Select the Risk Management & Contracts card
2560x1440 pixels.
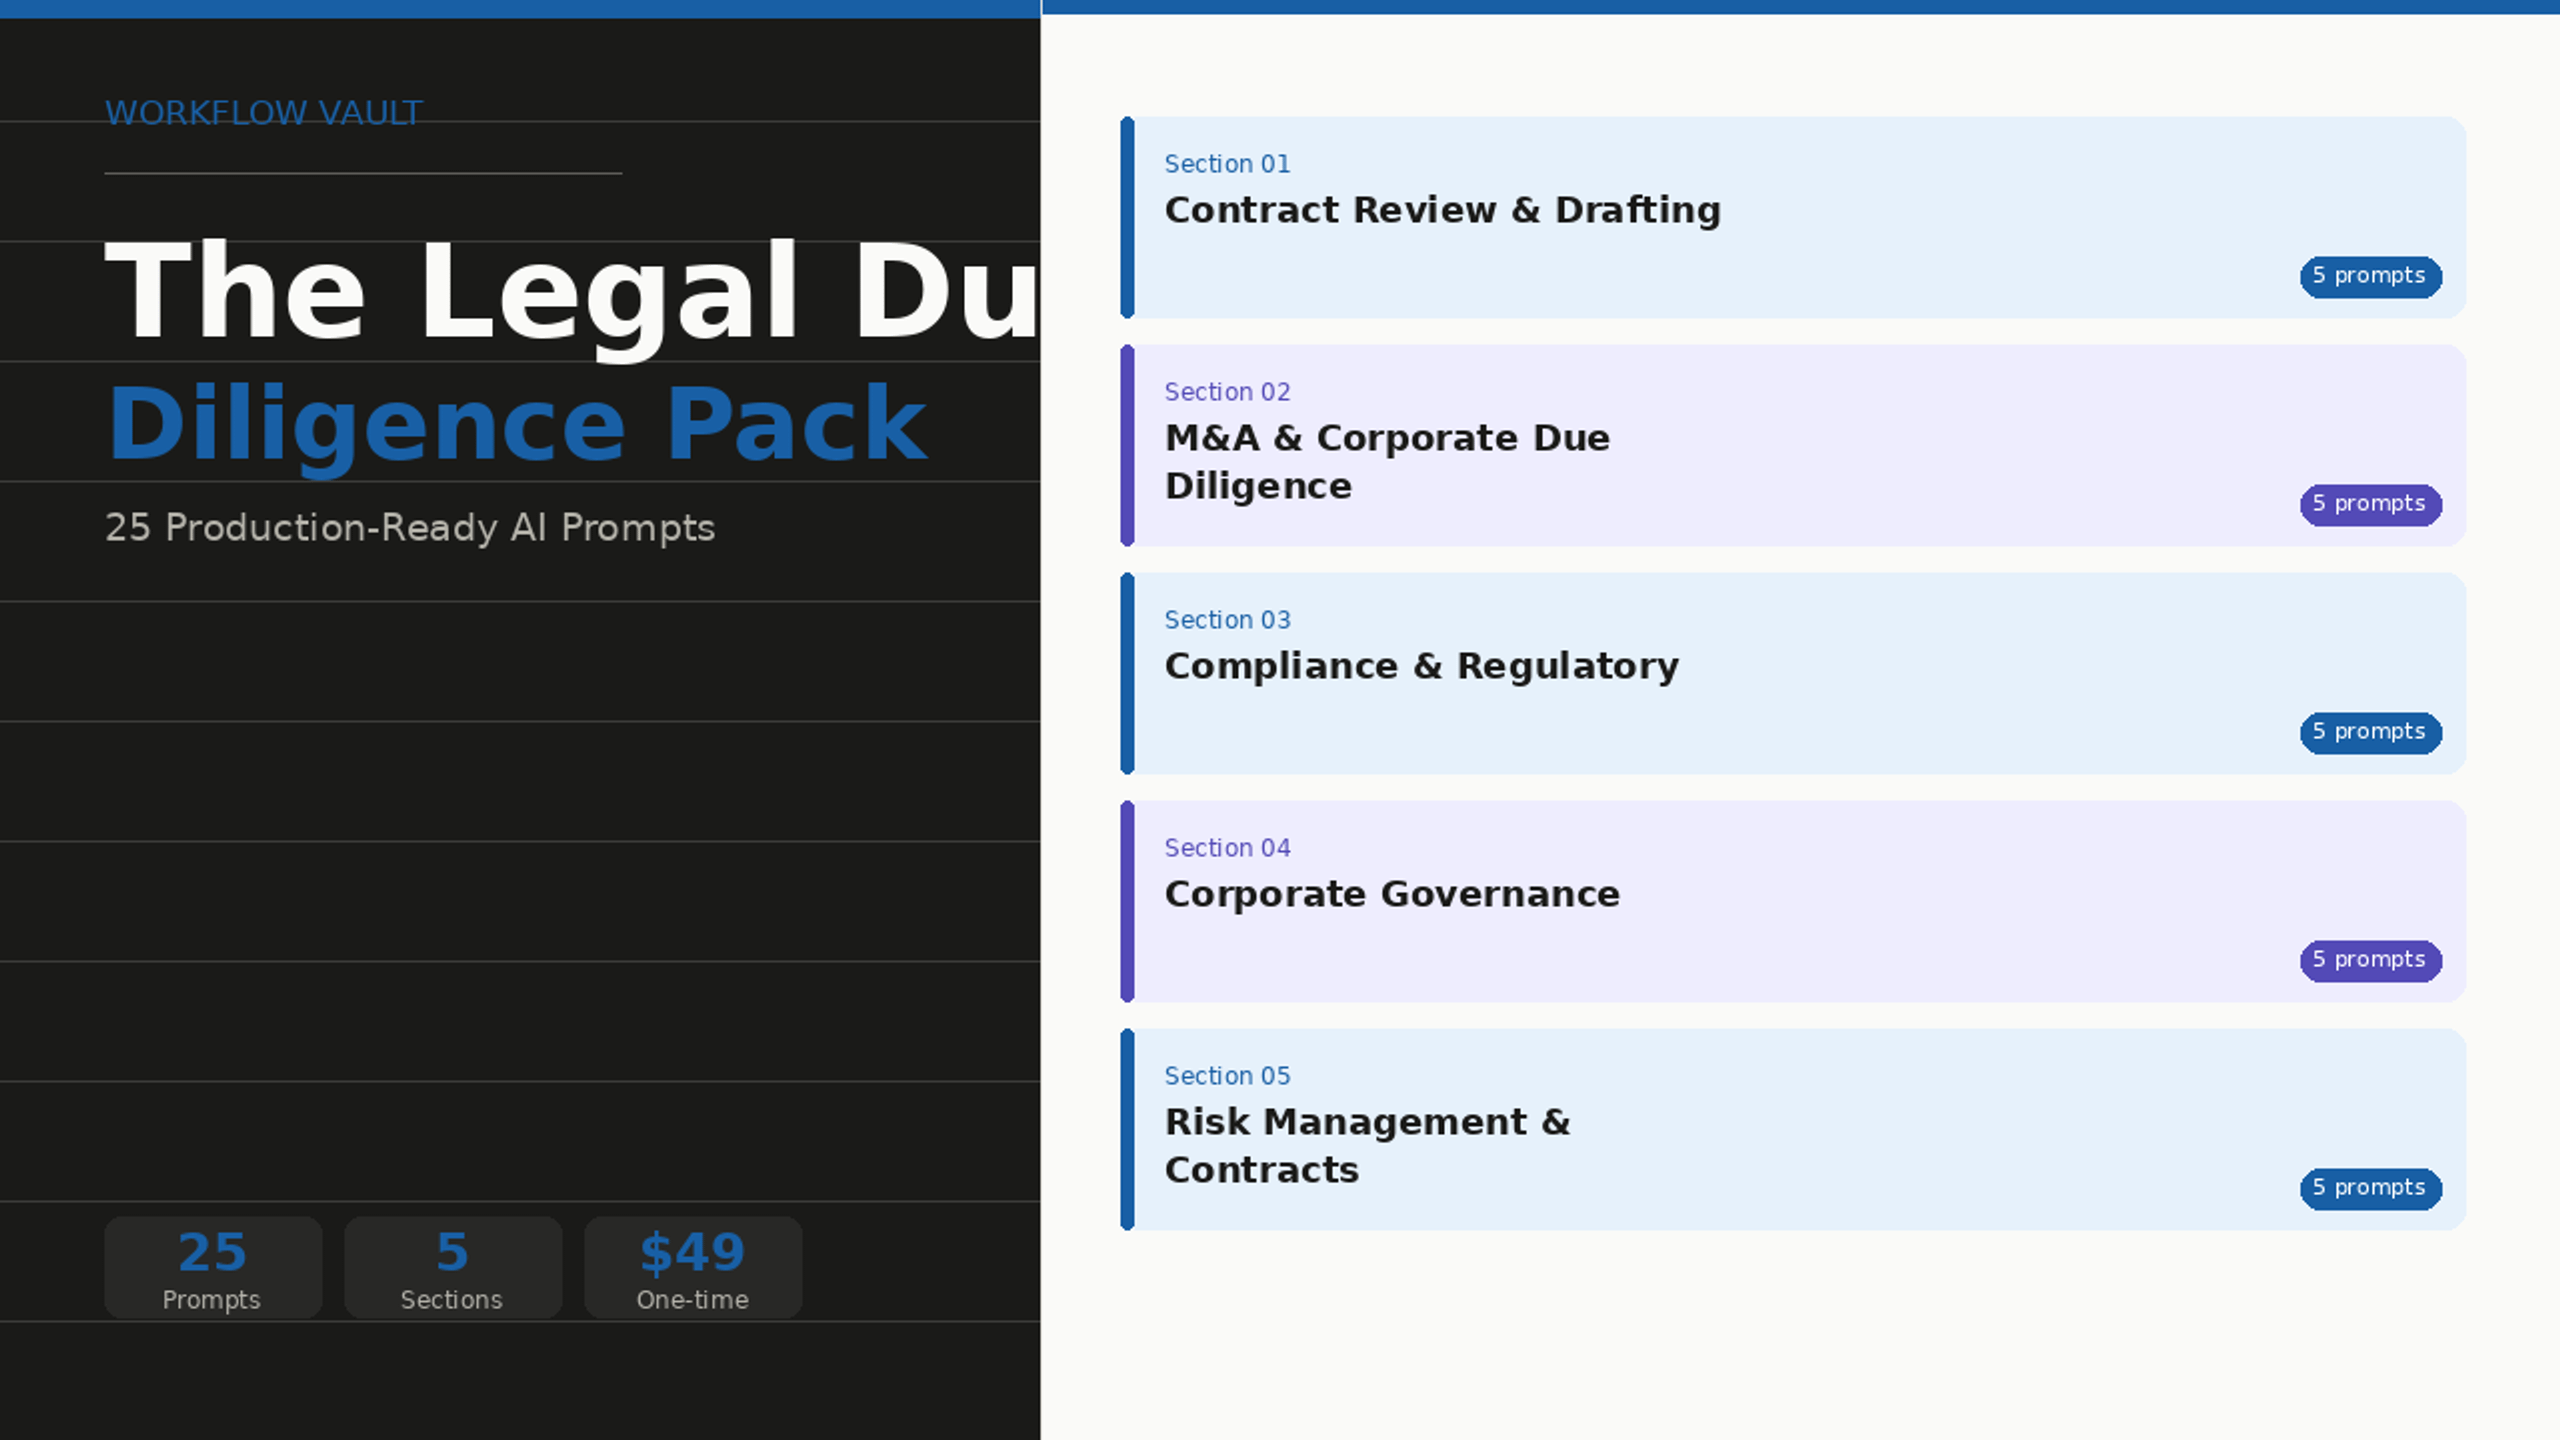(x=1793, y=1129)
